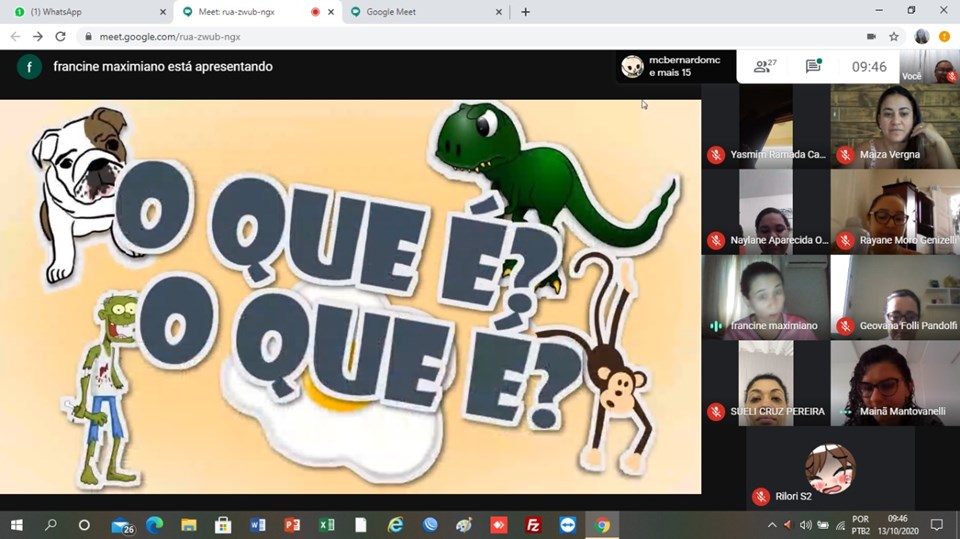Viewport: 960px width, 539px height.
Task: Open the Chrome profile avatar
Action: pos(921,36)
